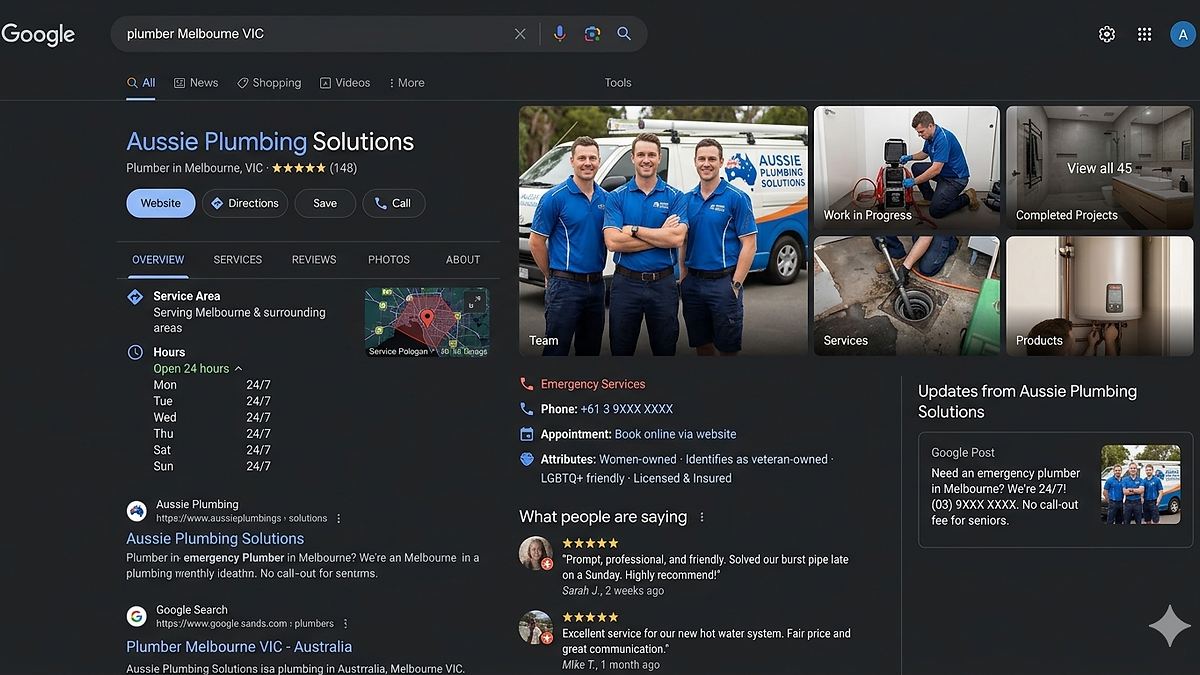
Task: Open Google Lens image search
Action: (592, 34)
